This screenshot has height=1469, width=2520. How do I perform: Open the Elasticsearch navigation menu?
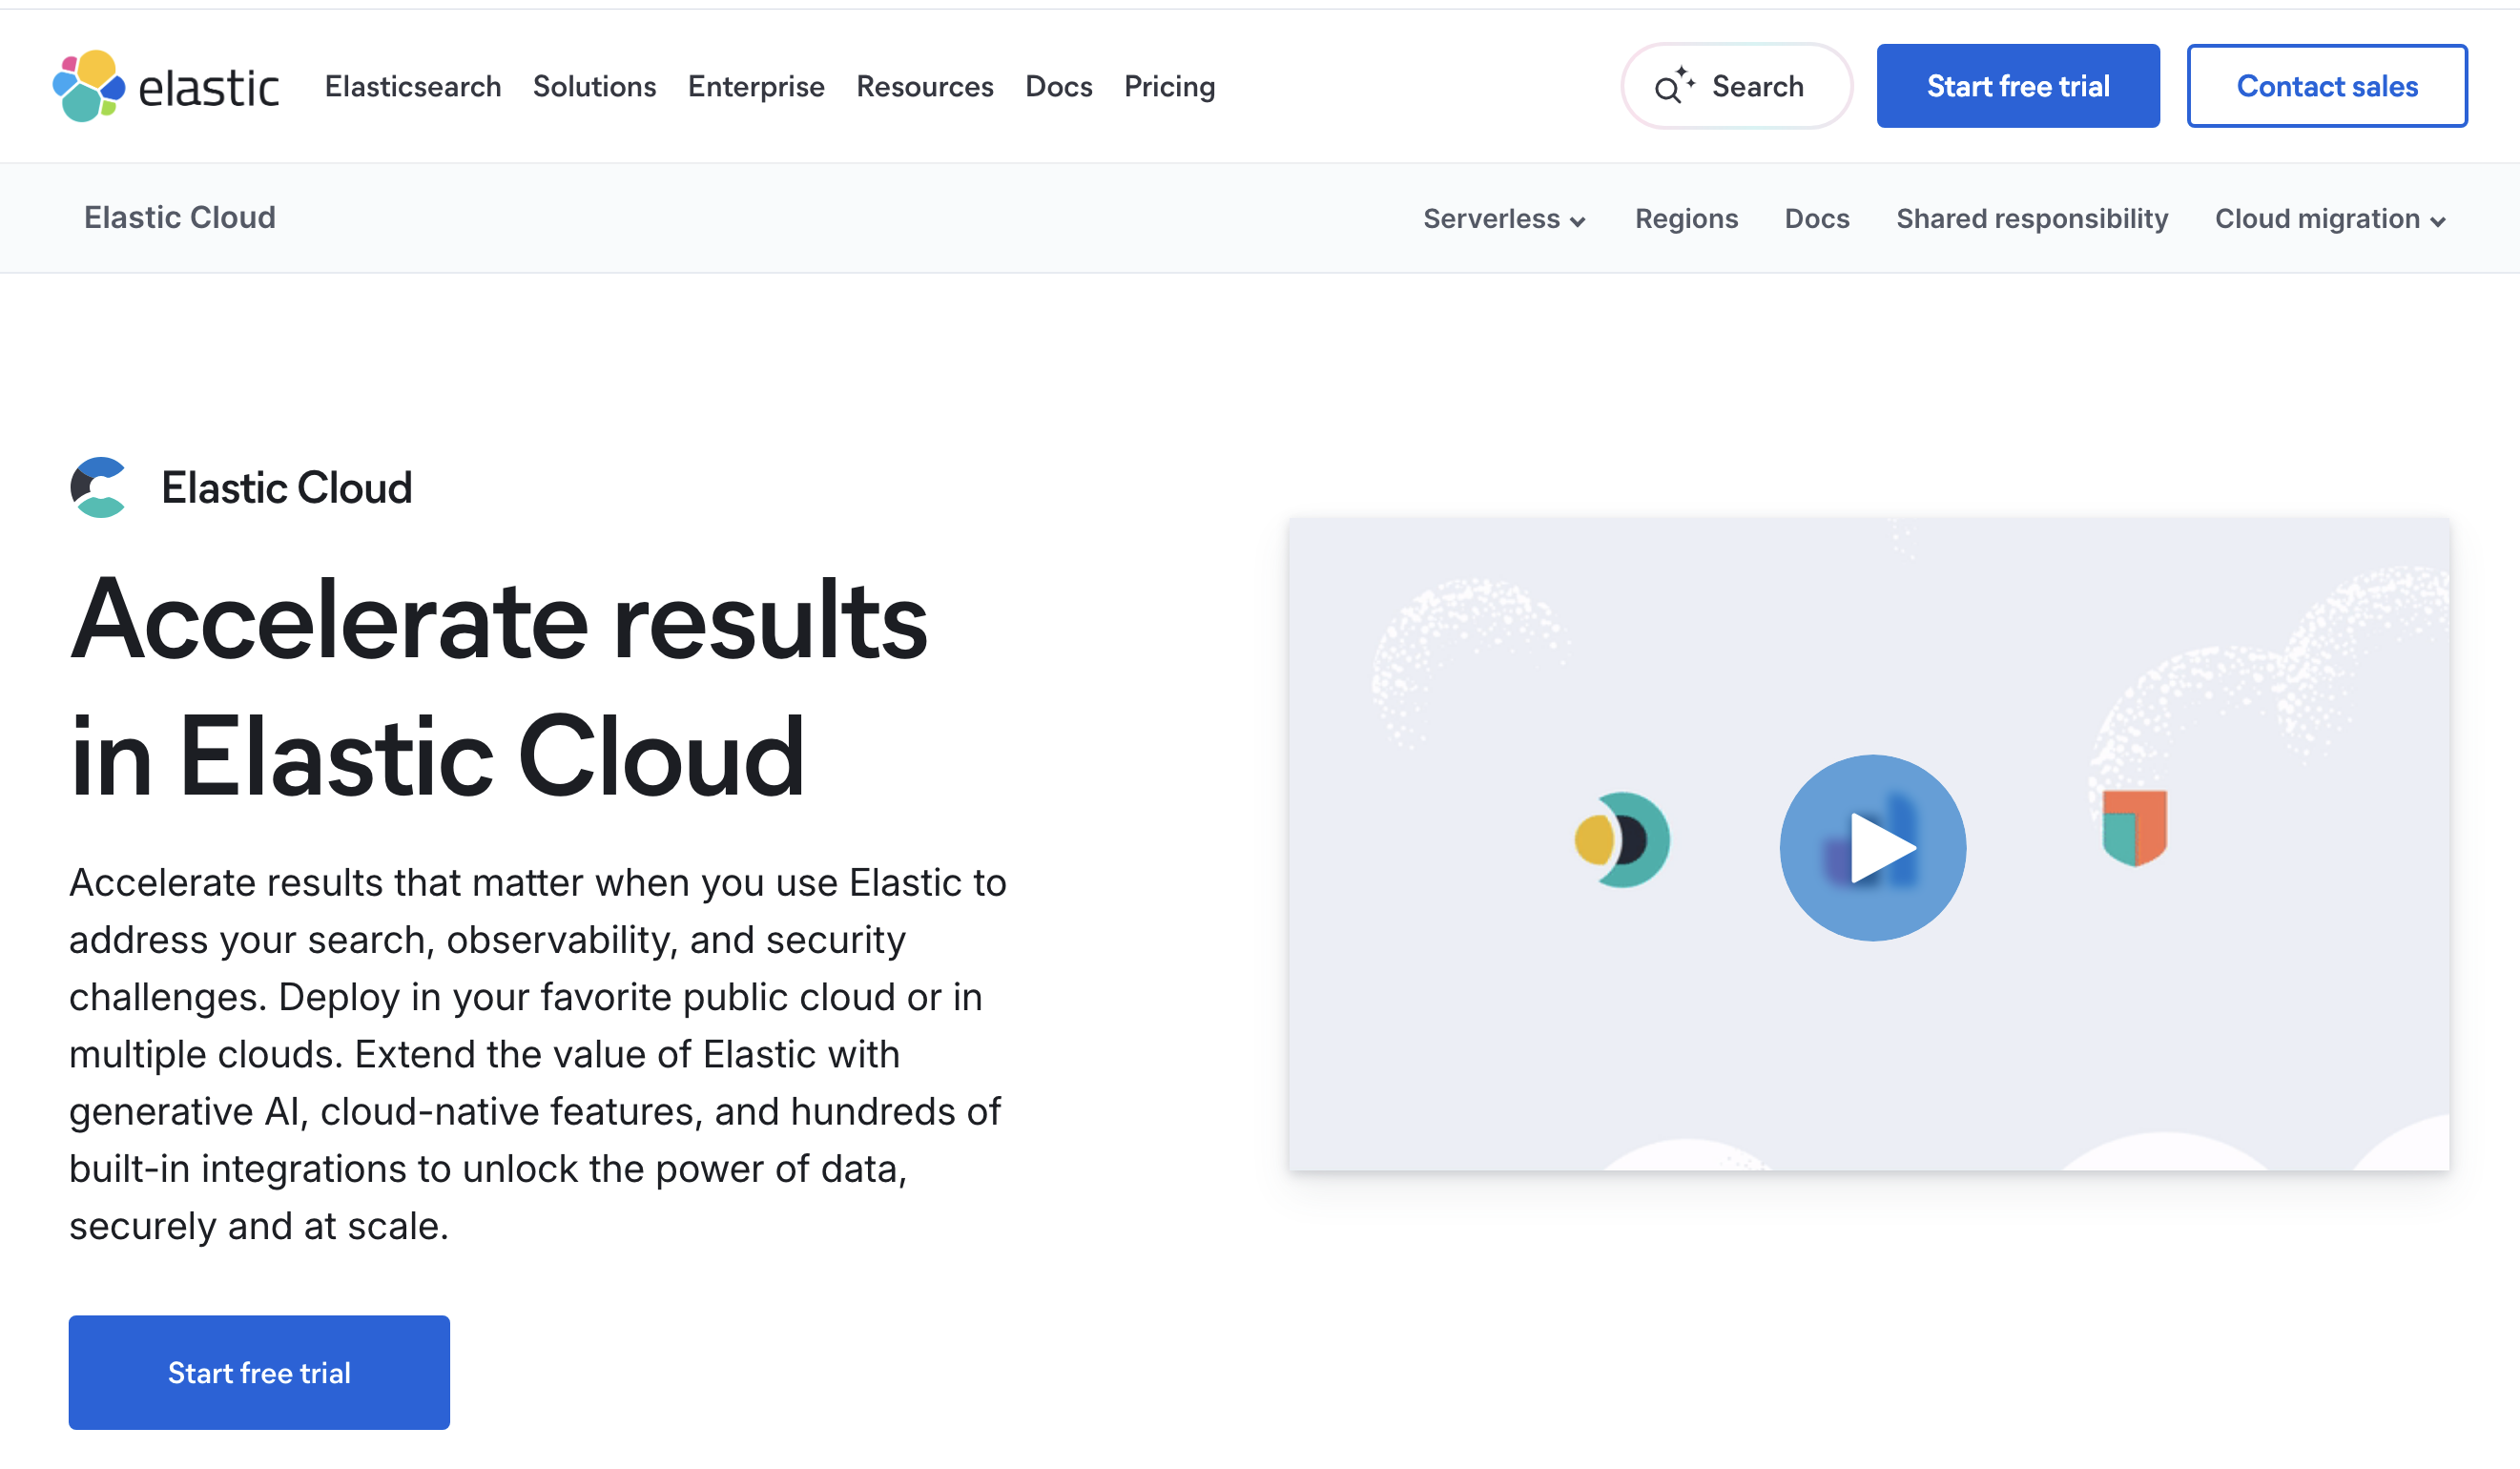[x=412, y=86]
